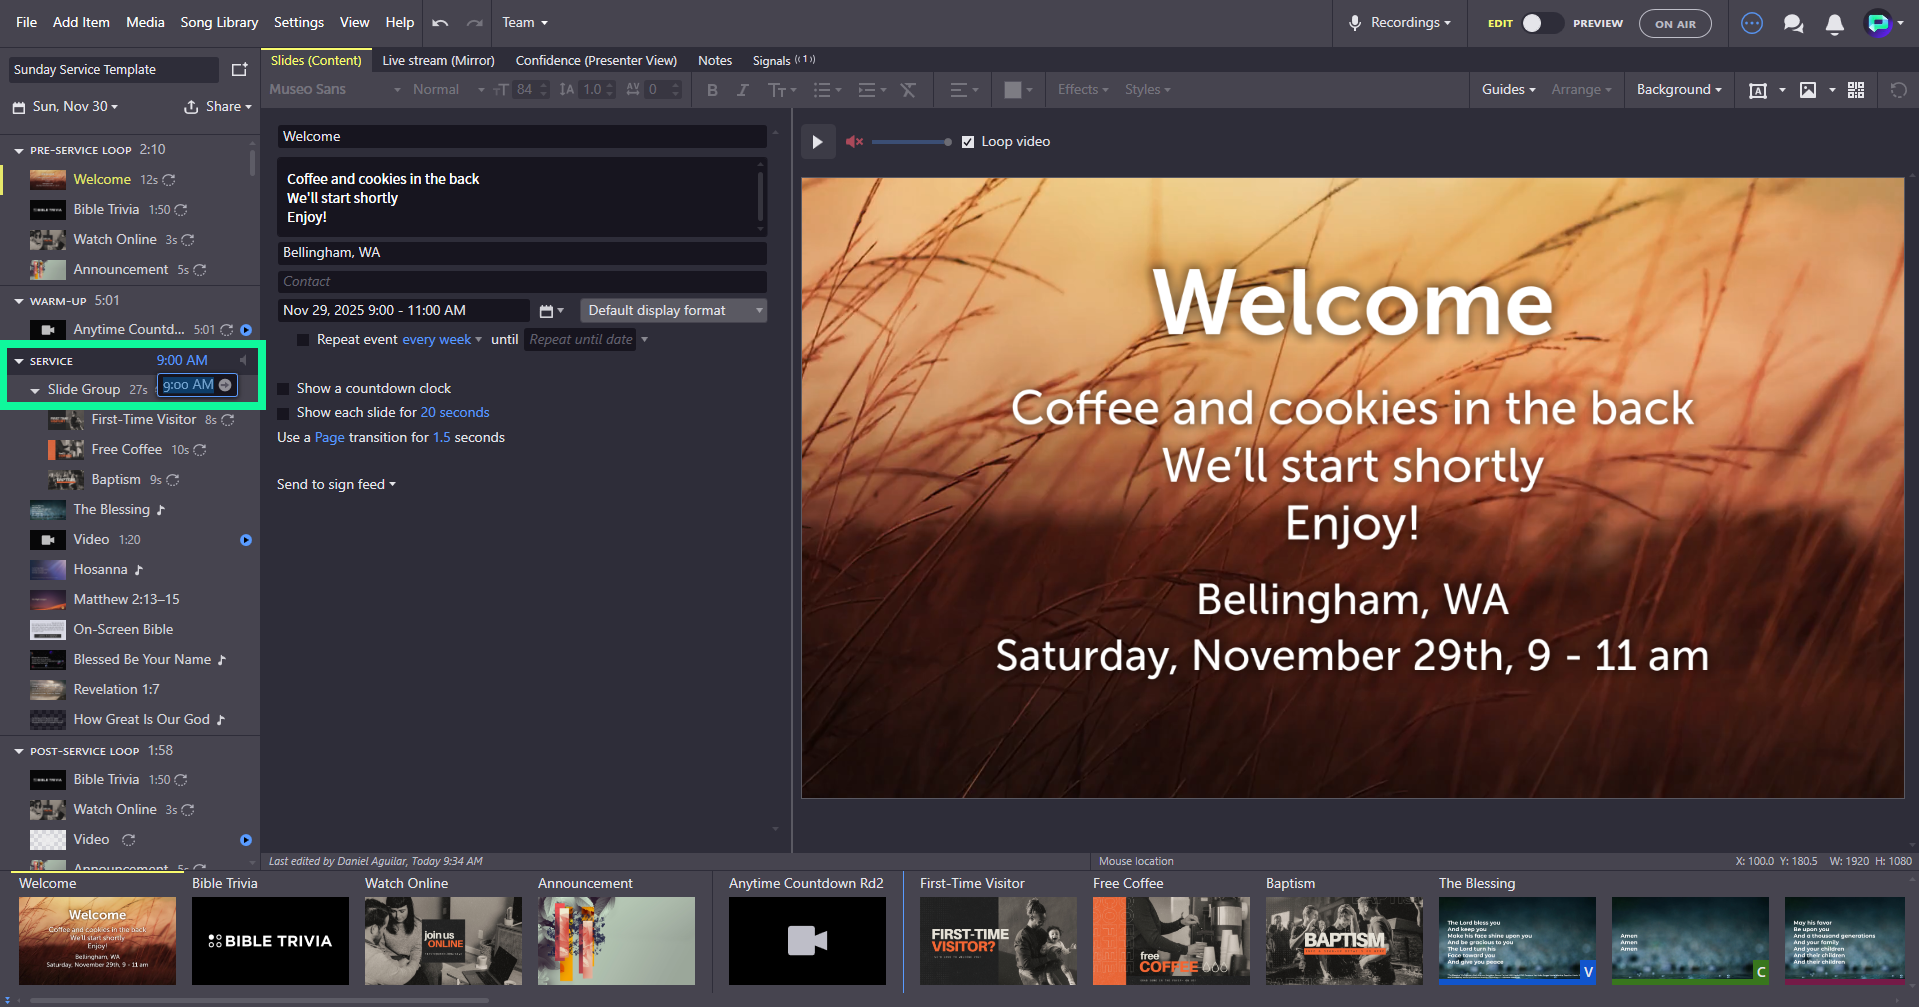Click the muted speaker icon above preview
The width and height of the screenshot is (1919, 1007).
tap(854, 142)
